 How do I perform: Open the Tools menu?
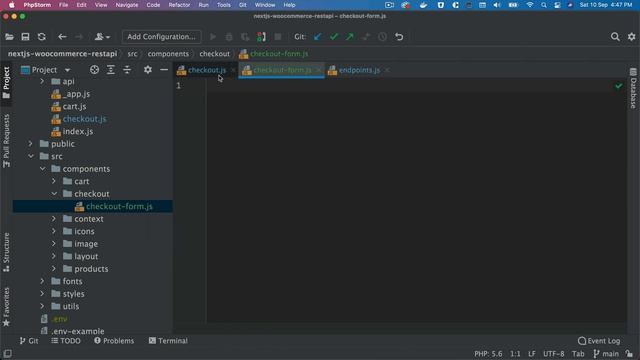[223, 5]
